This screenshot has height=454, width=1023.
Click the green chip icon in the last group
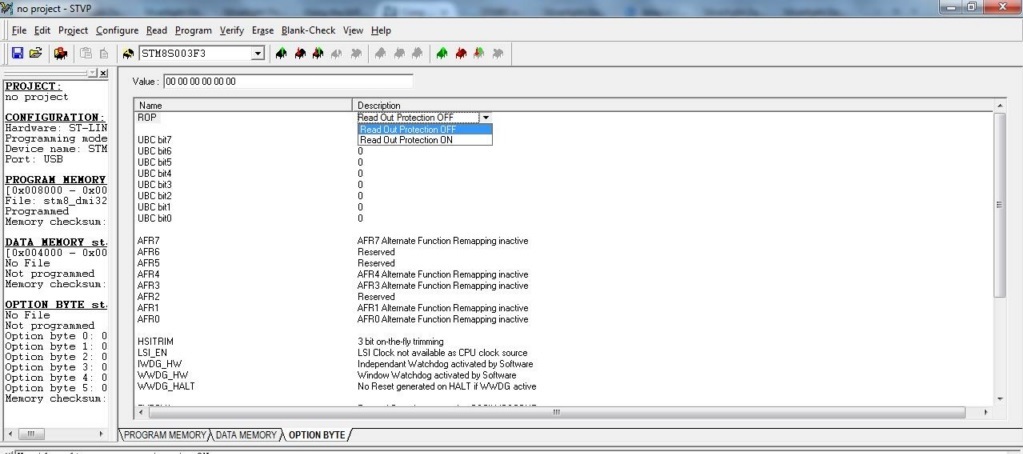coord(442,53)
